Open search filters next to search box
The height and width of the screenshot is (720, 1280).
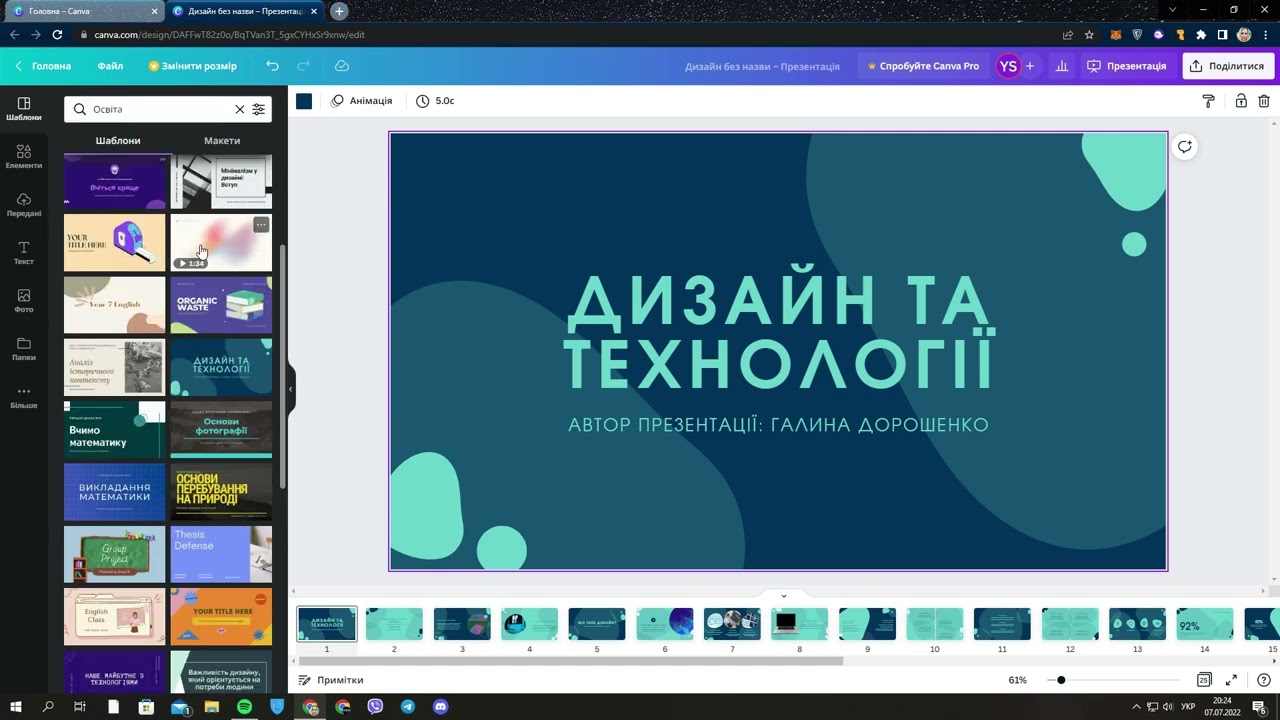pyautogui.click(x=259, y=109)
